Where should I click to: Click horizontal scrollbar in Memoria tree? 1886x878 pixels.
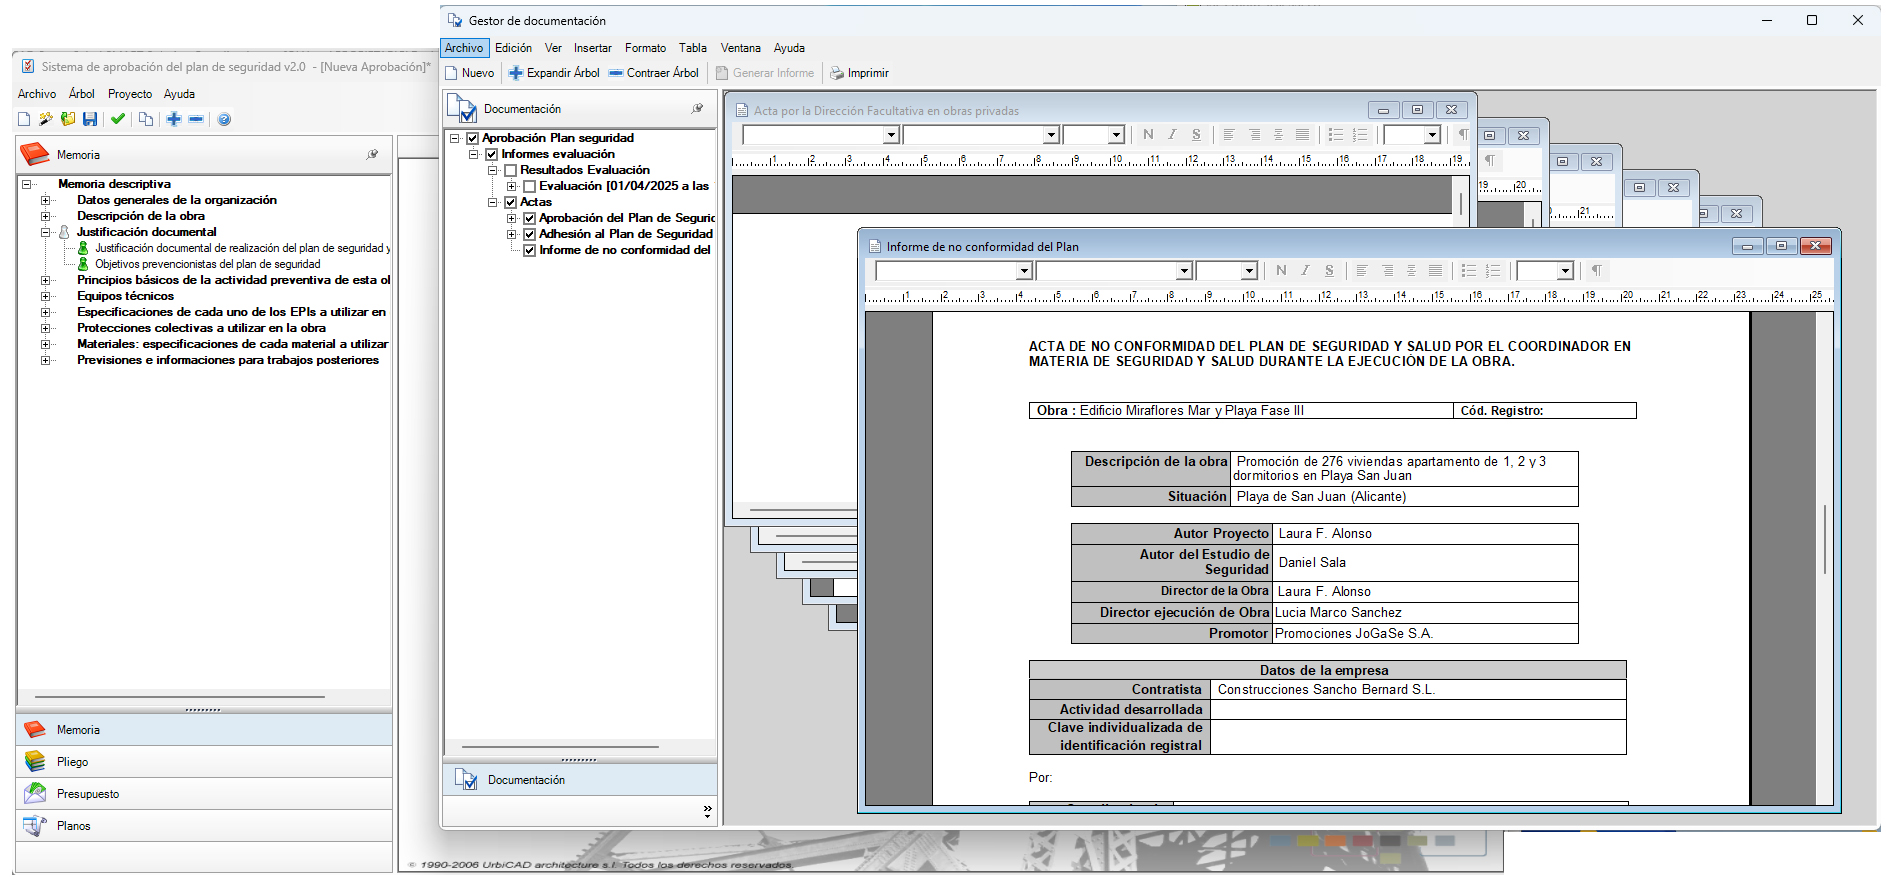point(180,697)
